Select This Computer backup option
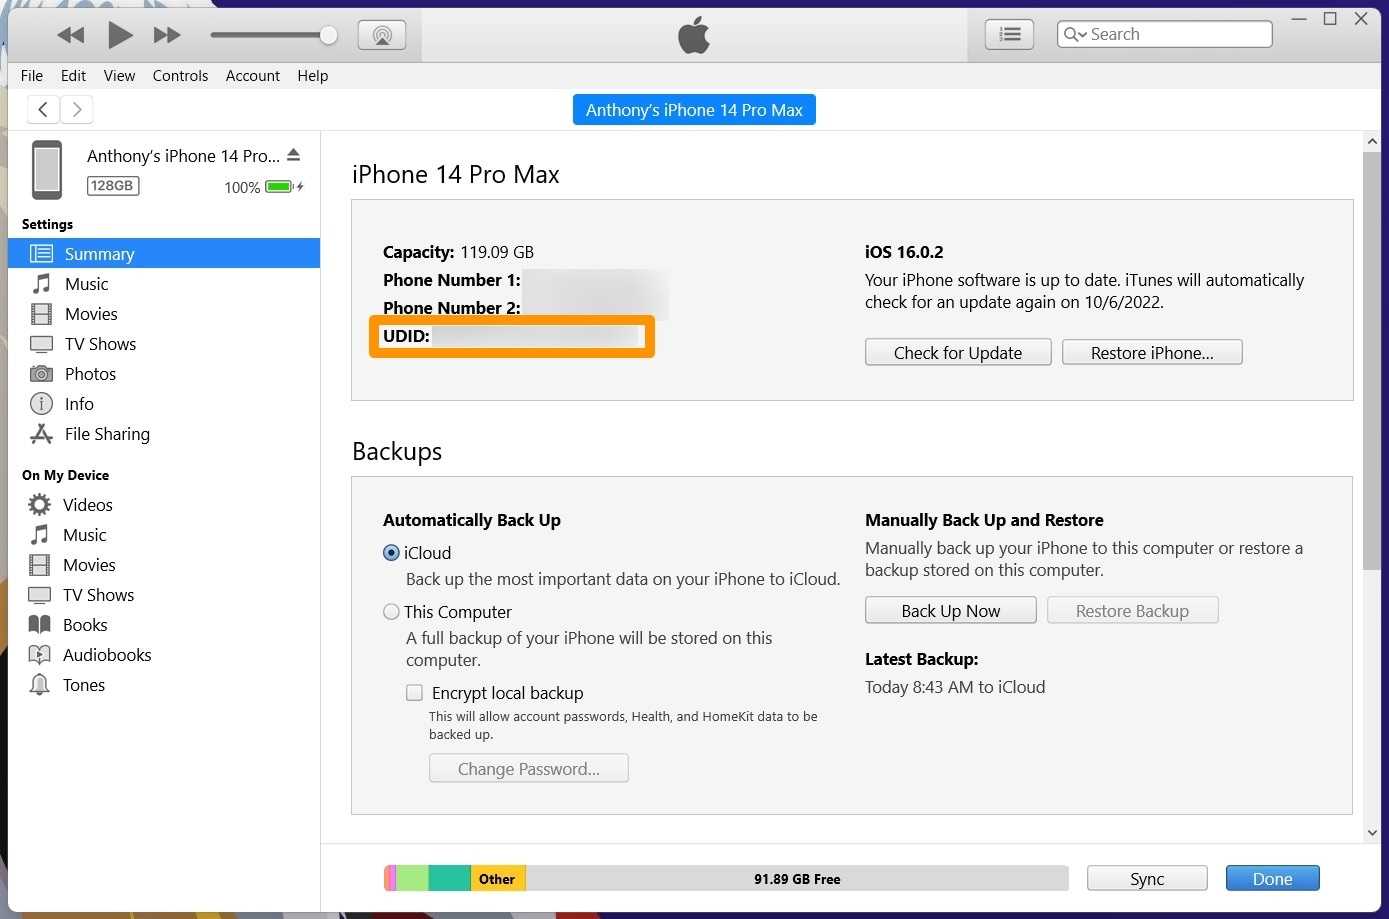The image size is (1389, 919). tap(391, 612)
